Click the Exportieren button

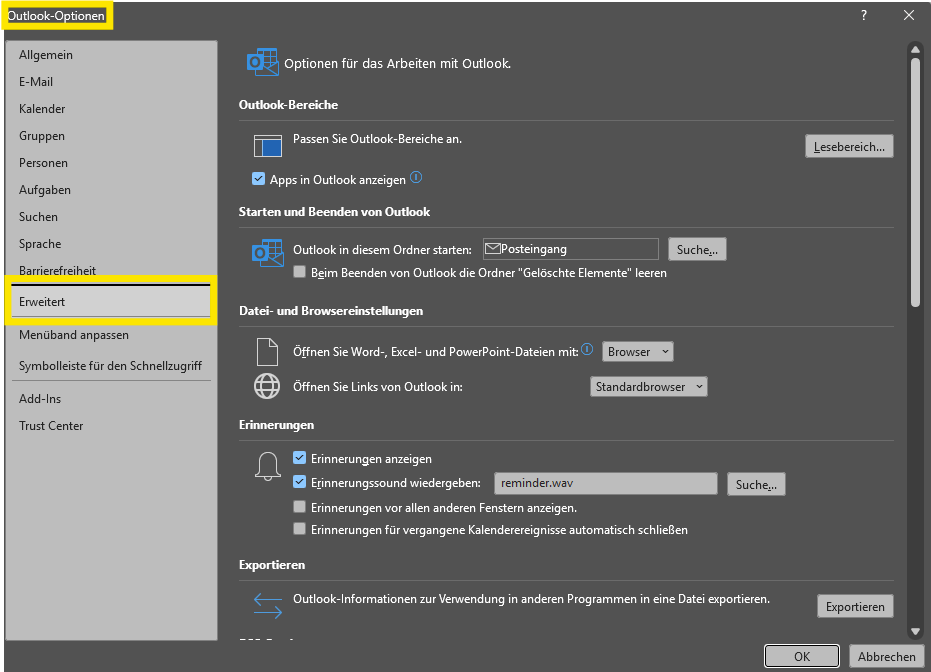(855, 606)
